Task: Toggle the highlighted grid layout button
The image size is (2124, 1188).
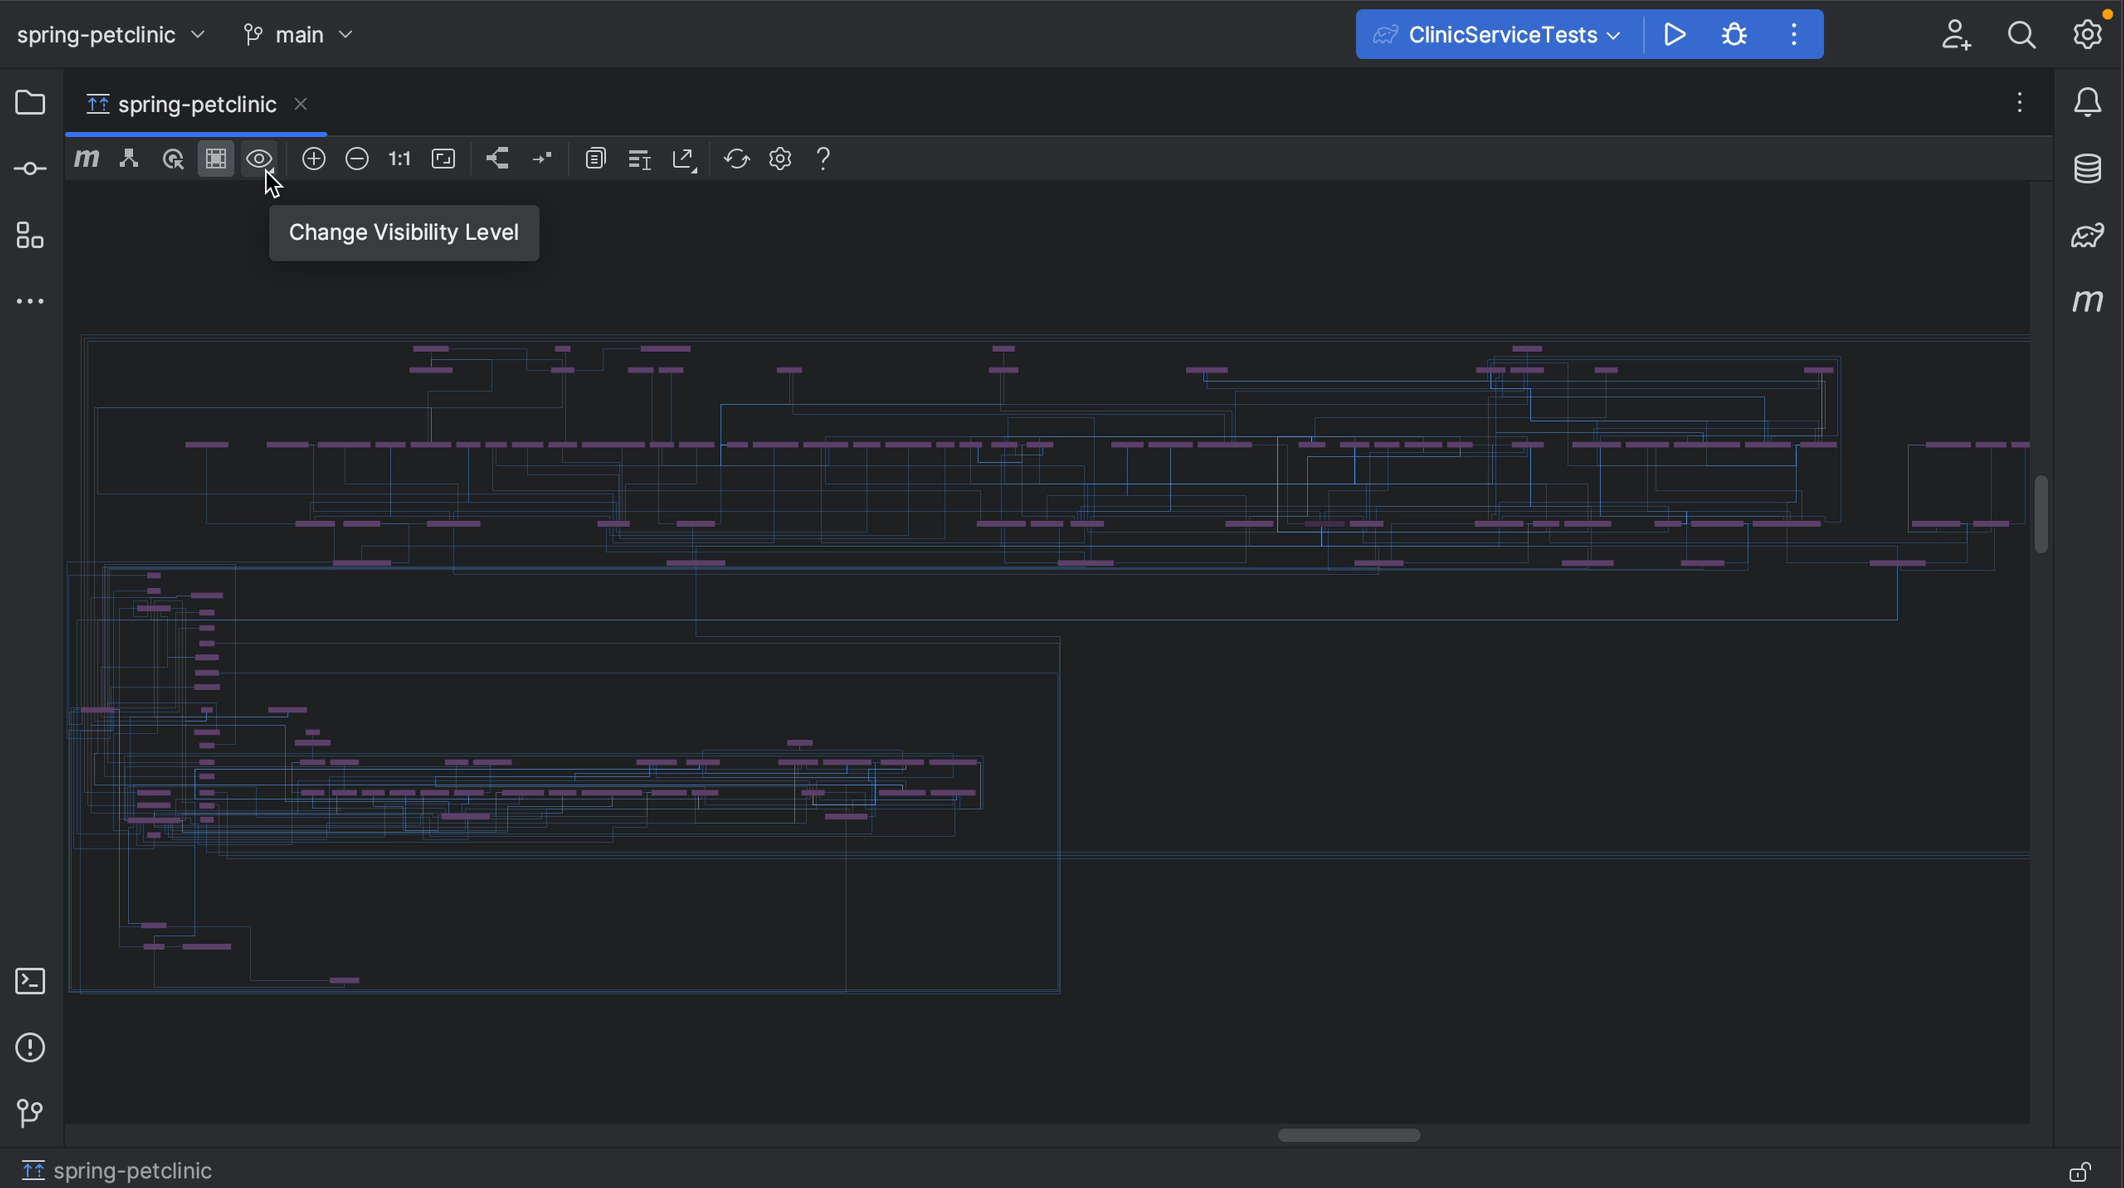Action: click(216, 159)
